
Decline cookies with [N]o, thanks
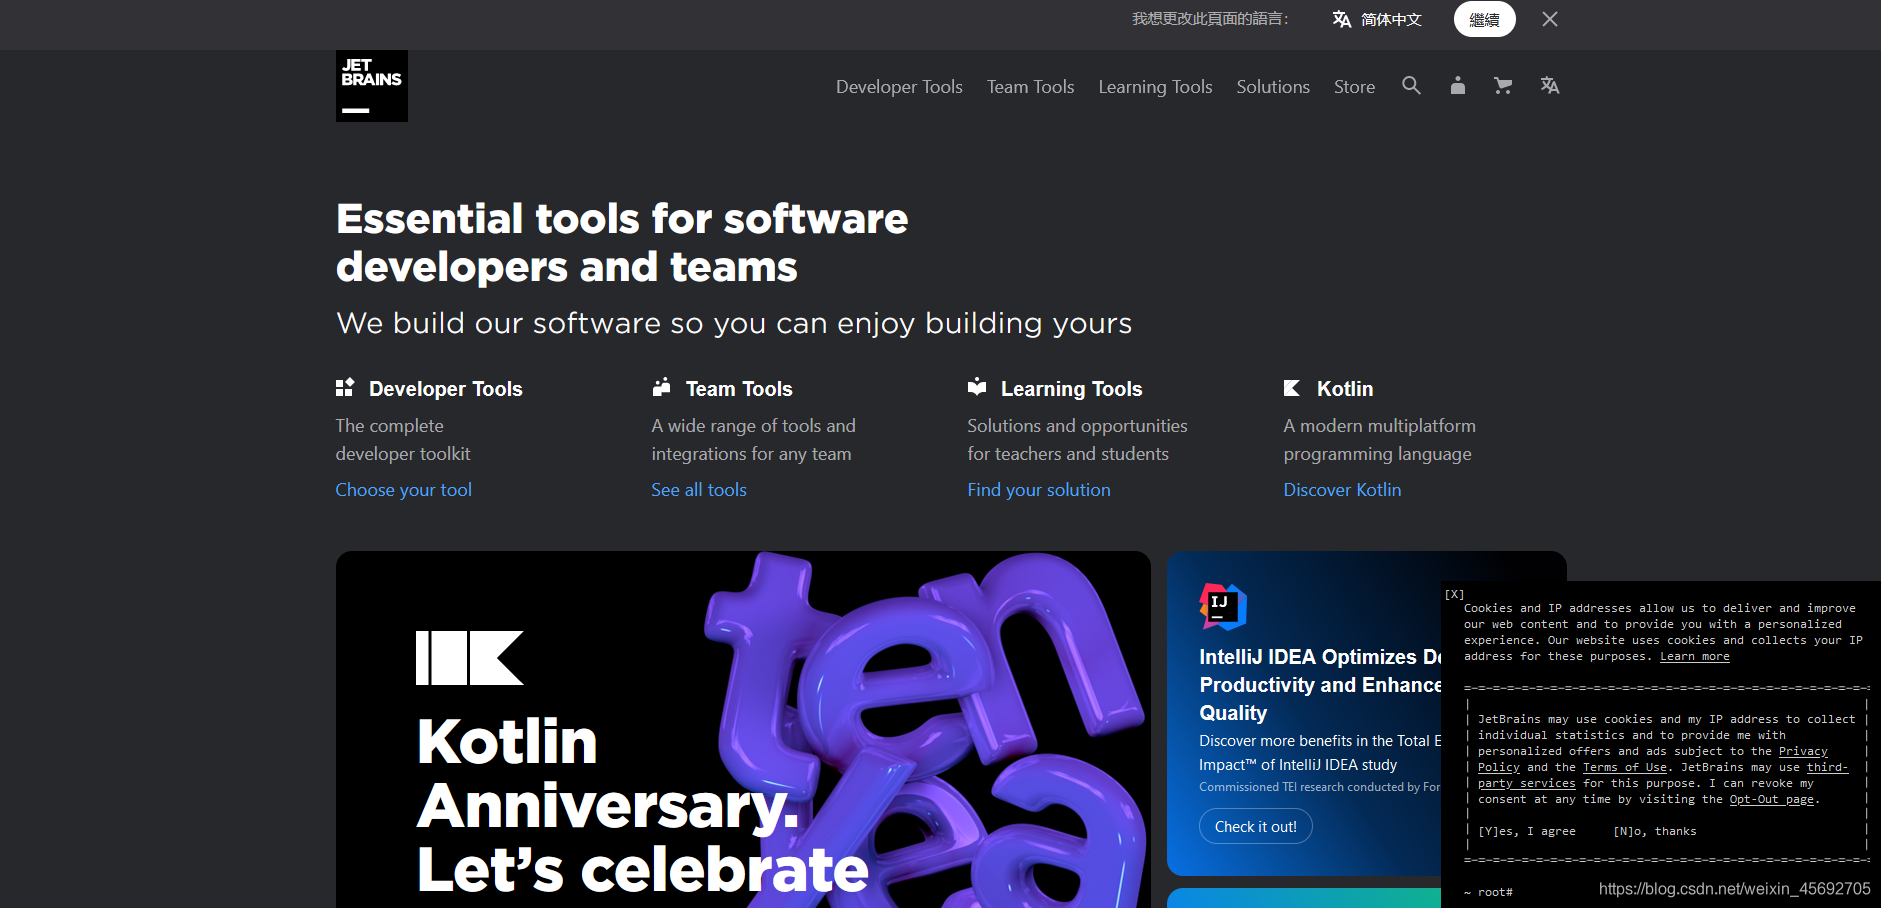(1655, 832)
